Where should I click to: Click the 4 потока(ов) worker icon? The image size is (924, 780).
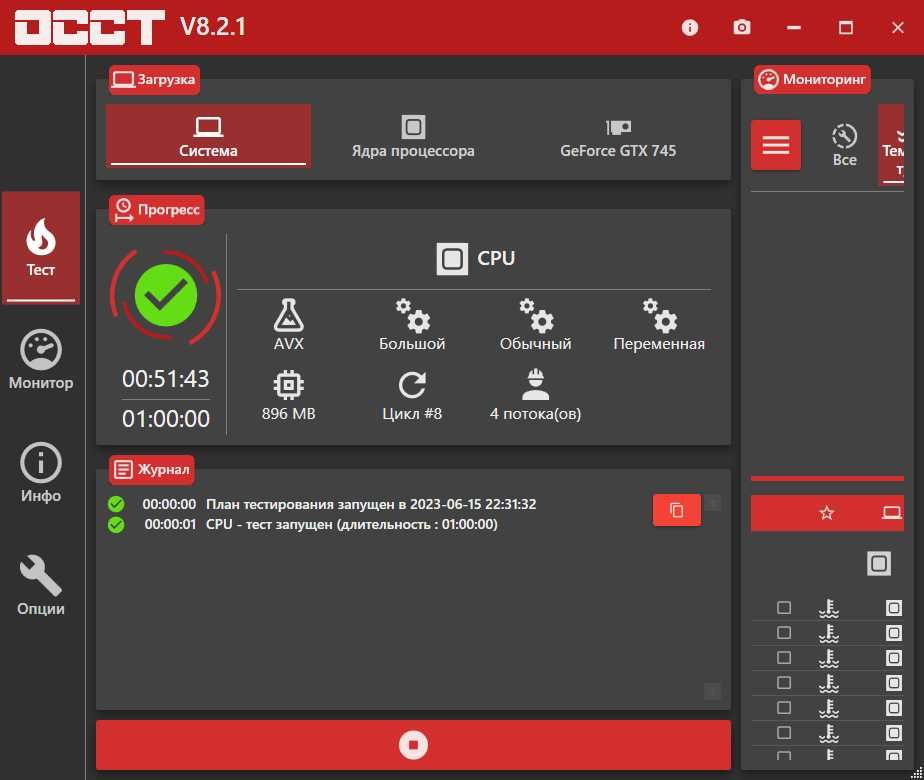tap(536, 385)
